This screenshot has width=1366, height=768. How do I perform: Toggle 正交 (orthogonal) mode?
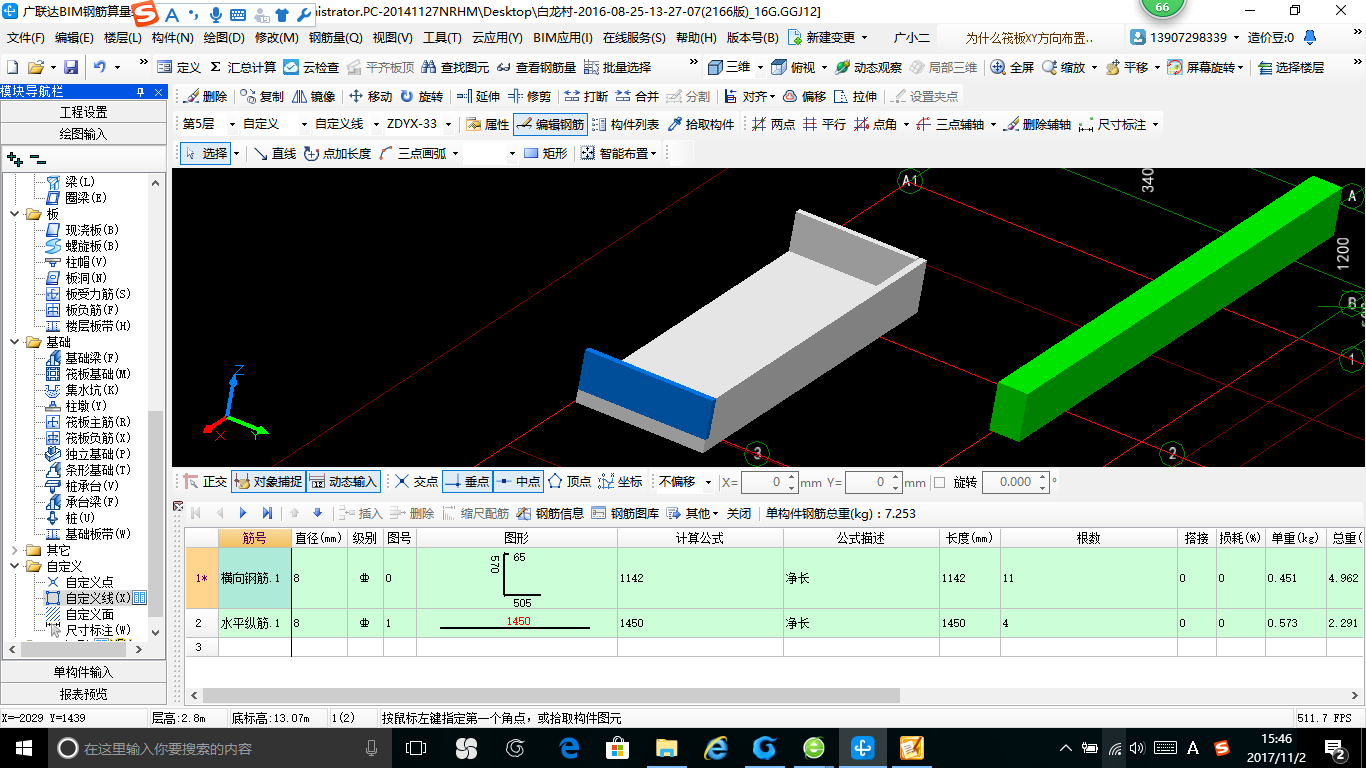205,482
